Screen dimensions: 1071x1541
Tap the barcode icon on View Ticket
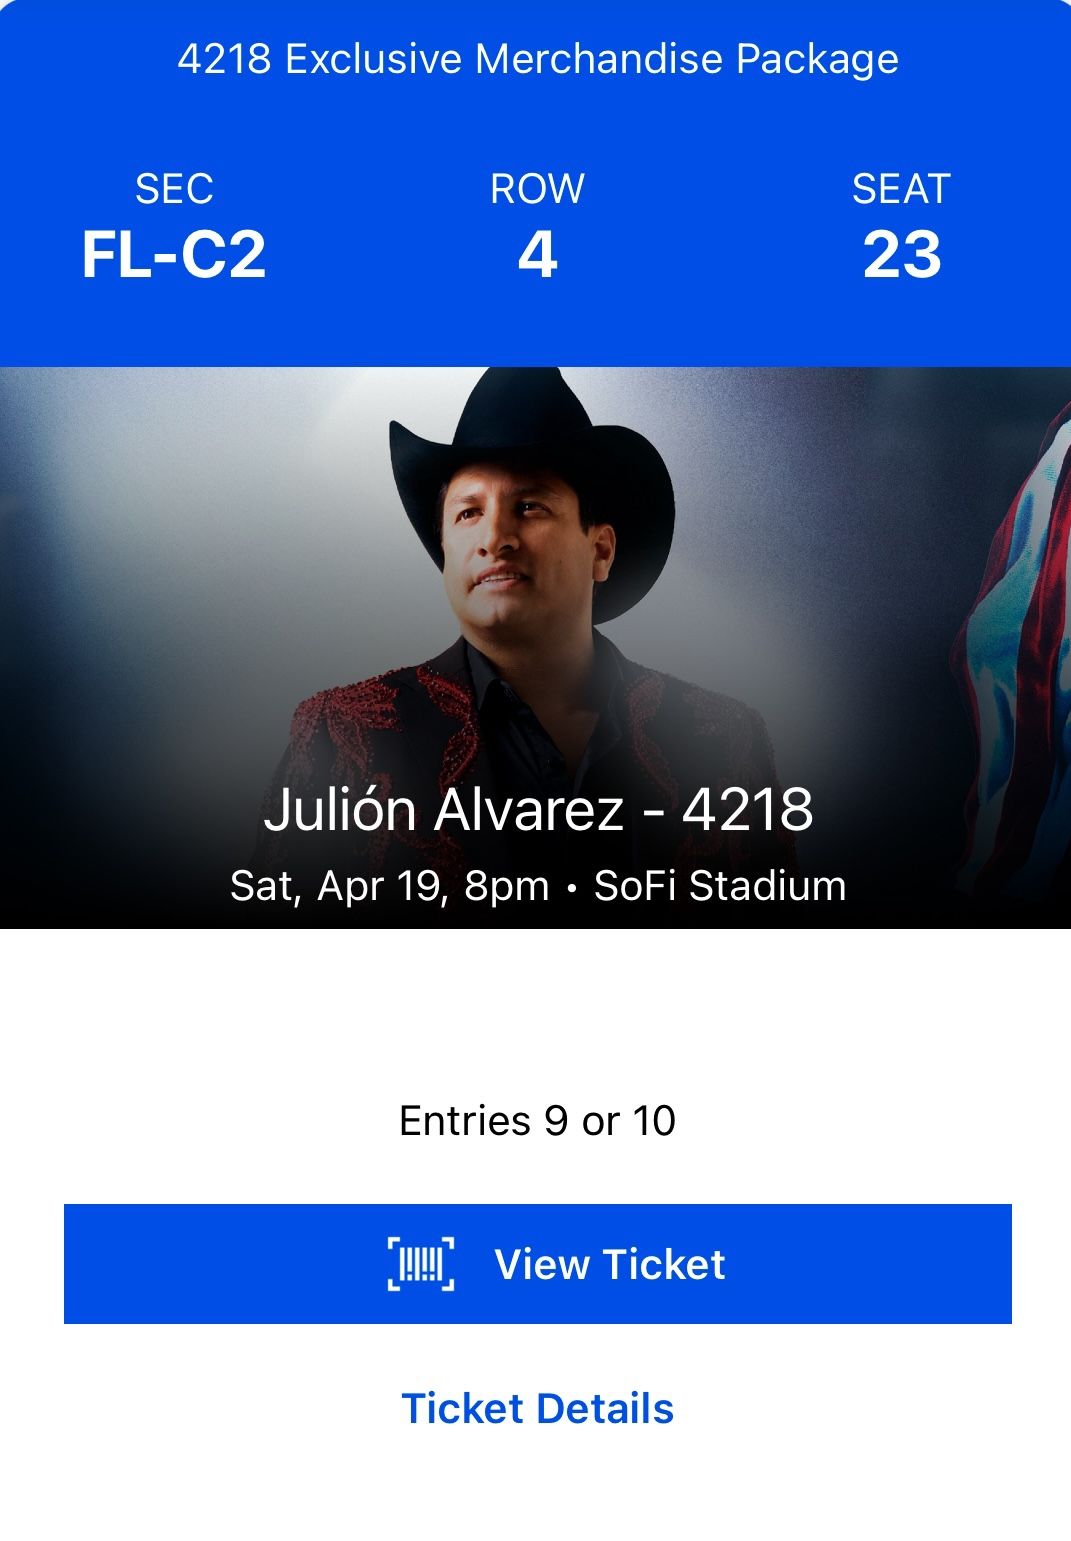[421, 1264]
